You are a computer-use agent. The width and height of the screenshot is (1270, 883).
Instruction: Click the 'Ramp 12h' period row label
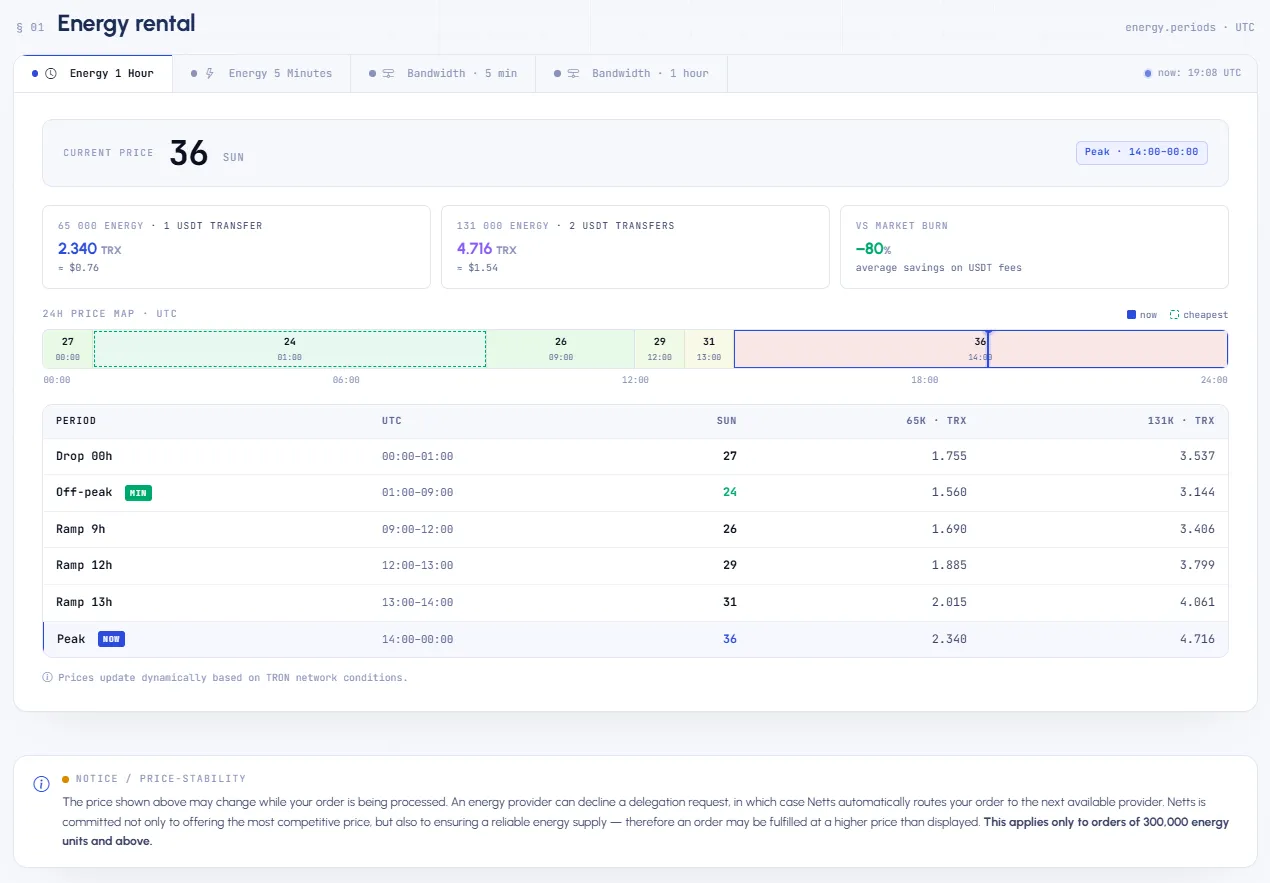(x=84, y=565)
